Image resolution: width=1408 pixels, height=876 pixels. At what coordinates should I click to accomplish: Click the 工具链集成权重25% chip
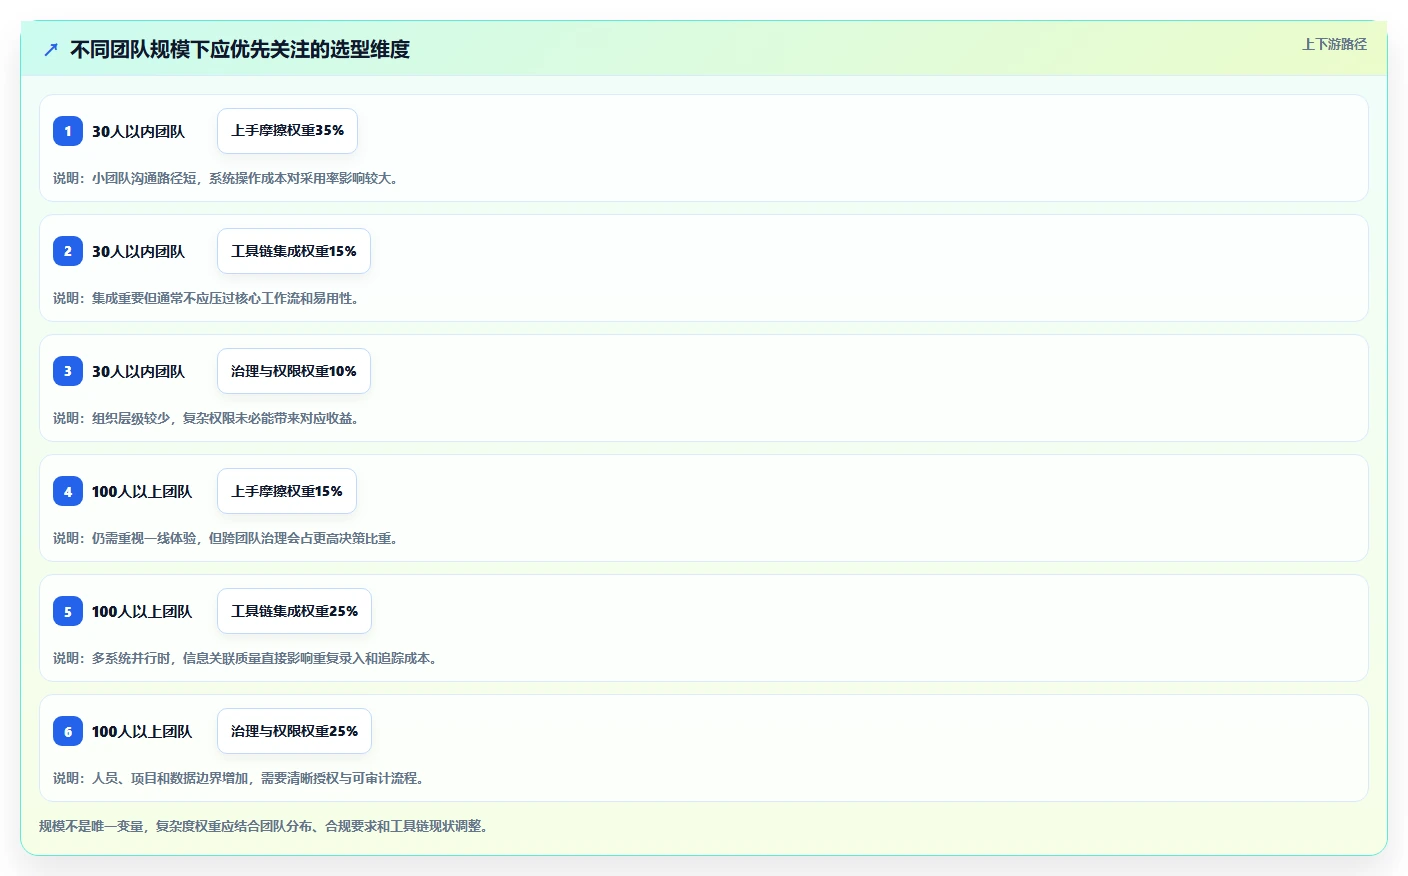294,611
